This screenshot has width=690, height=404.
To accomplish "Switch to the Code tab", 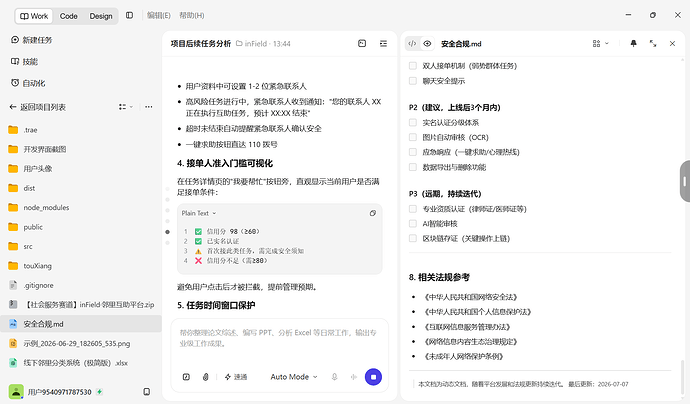I will [x=69, y=16].
